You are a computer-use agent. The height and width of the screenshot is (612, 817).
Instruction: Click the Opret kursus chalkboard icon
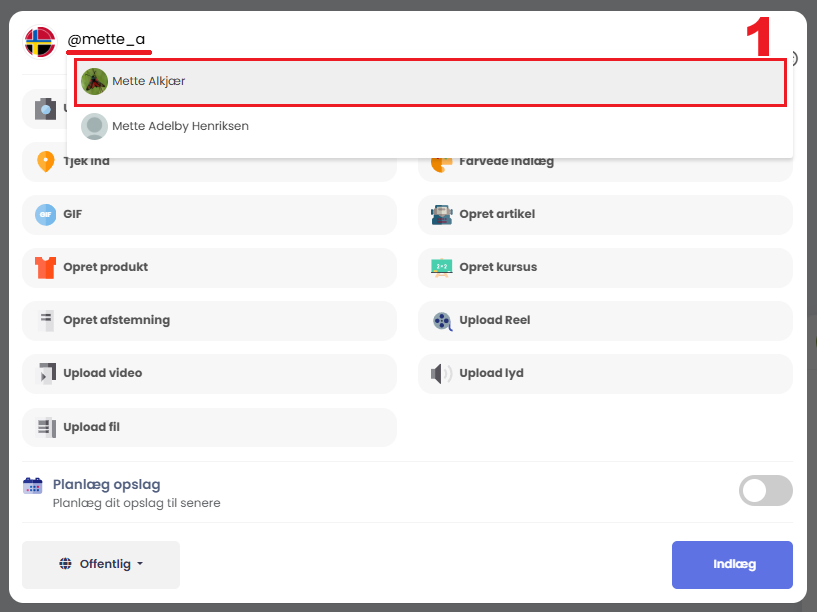click(x=442, y=268)
